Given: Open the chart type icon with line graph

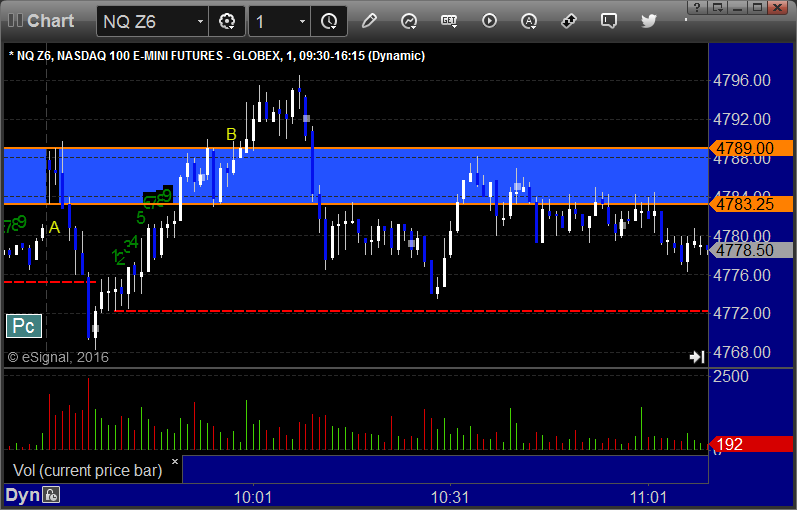Looking at the screenshot, I should click(x=409, y=21).
